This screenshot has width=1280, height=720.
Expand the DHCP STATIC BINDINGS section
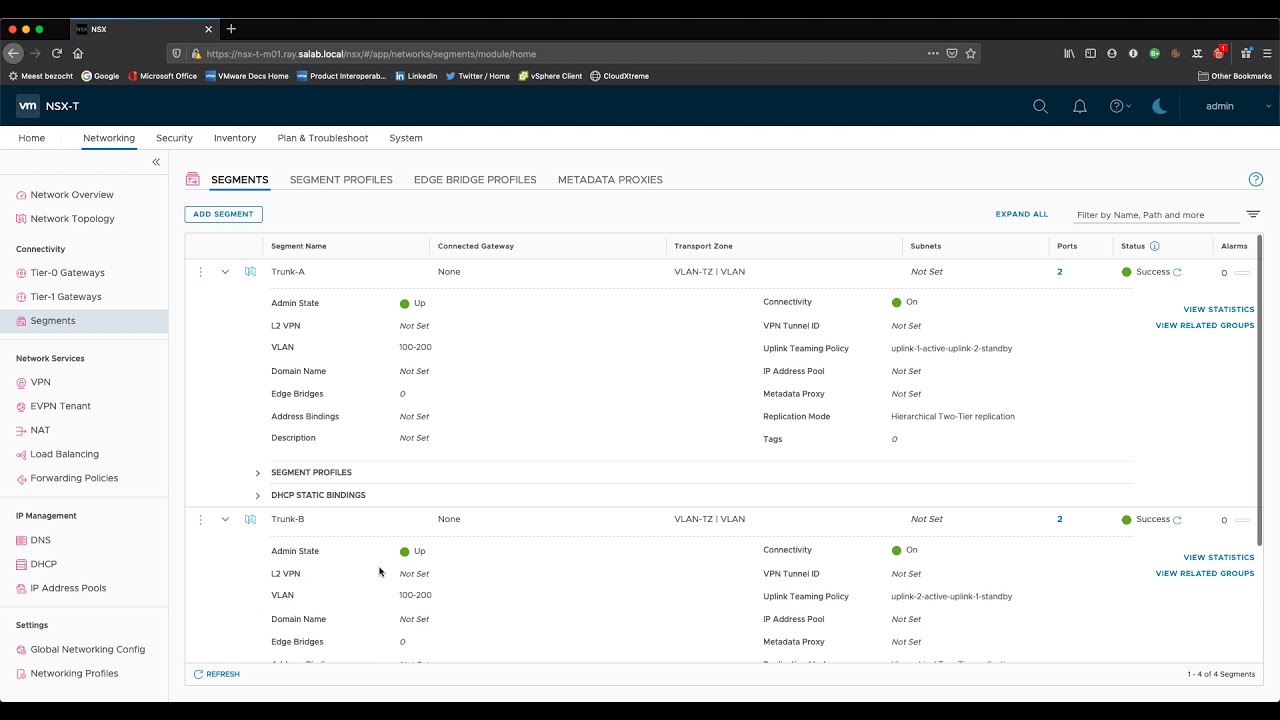coord(258,496)
